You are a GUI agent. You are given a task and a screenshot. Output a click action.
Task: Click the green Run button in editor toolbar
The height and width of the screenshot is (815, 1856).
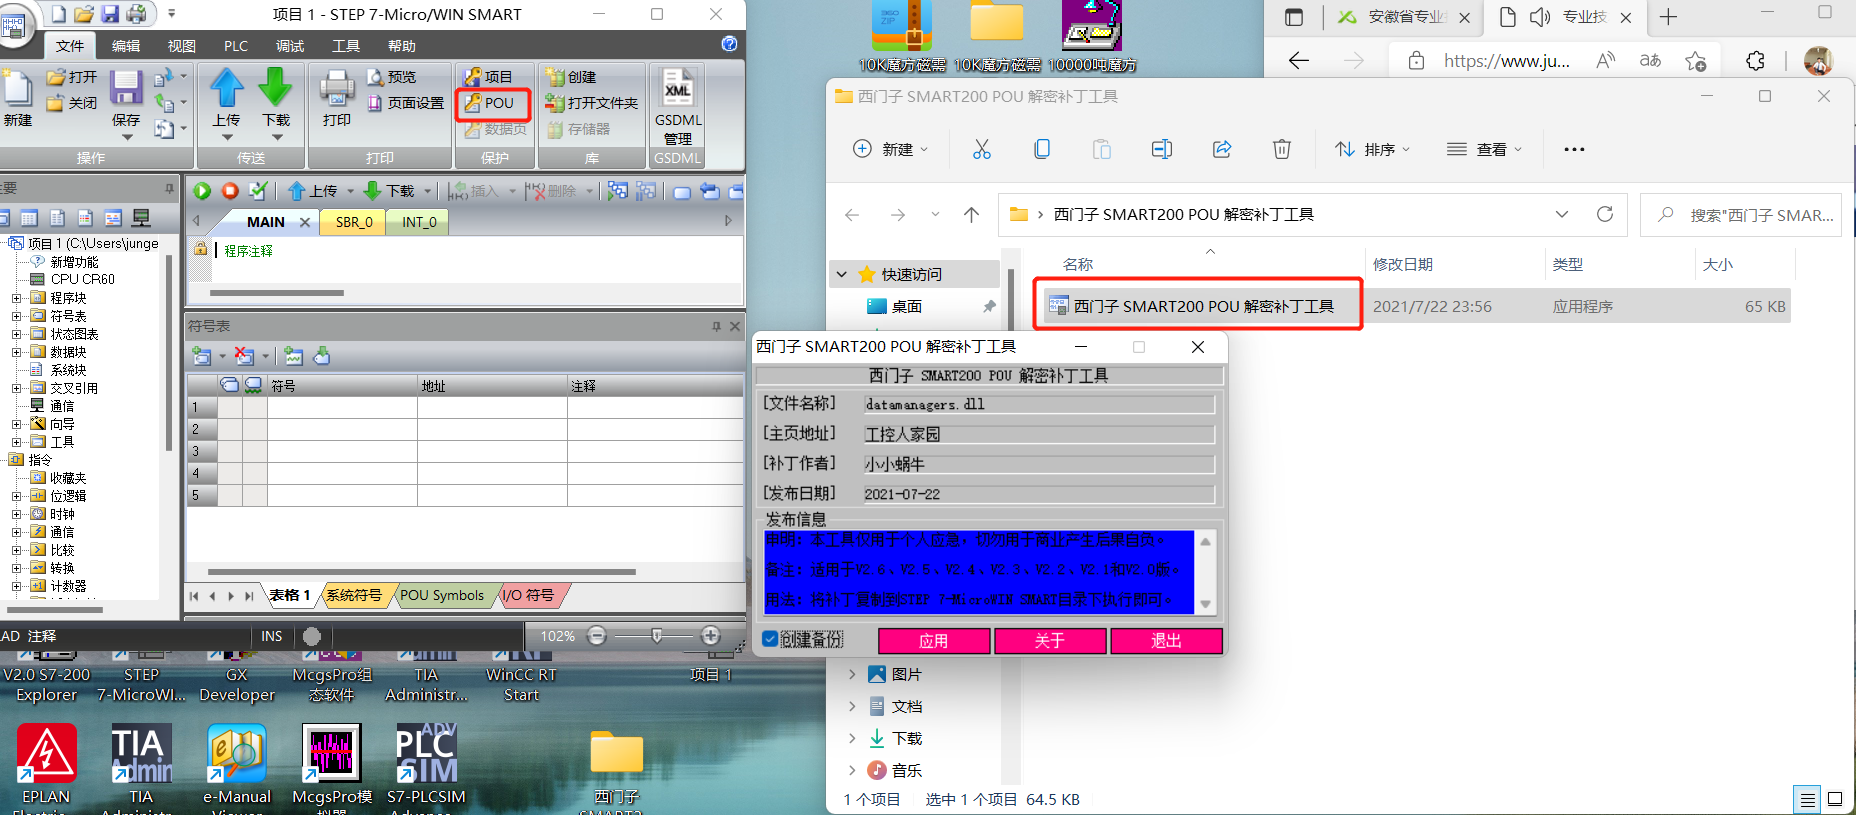point(202,191)
